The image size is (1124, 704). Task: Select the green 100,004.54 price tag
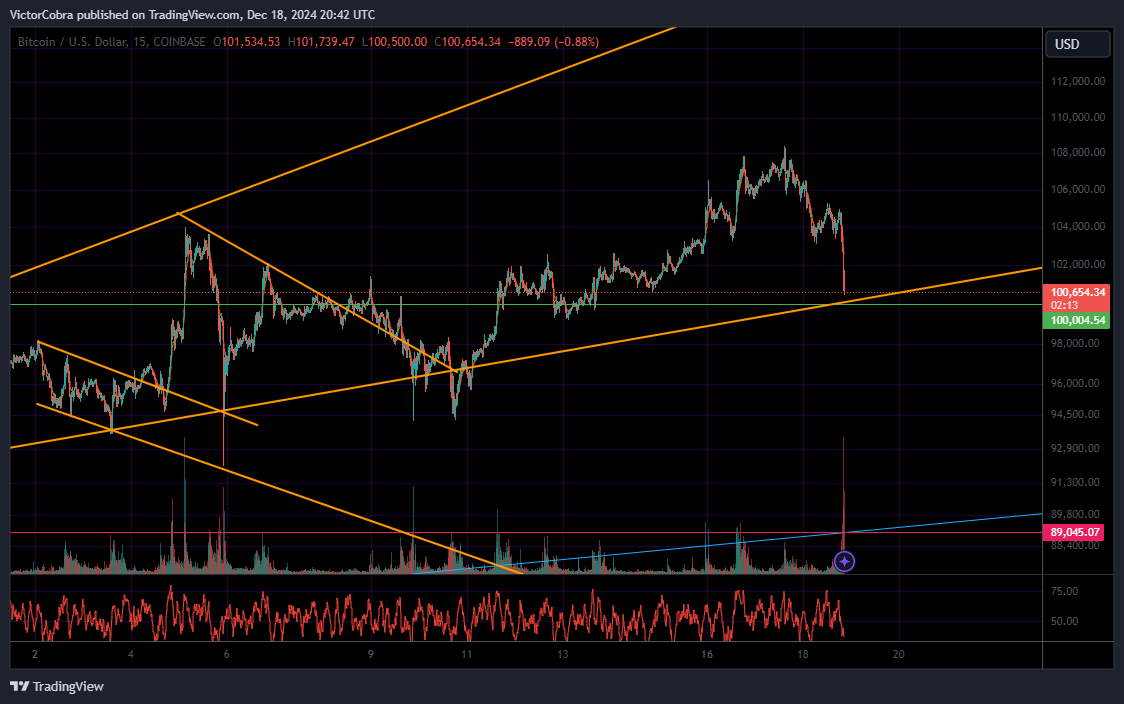coord(1077,320)
